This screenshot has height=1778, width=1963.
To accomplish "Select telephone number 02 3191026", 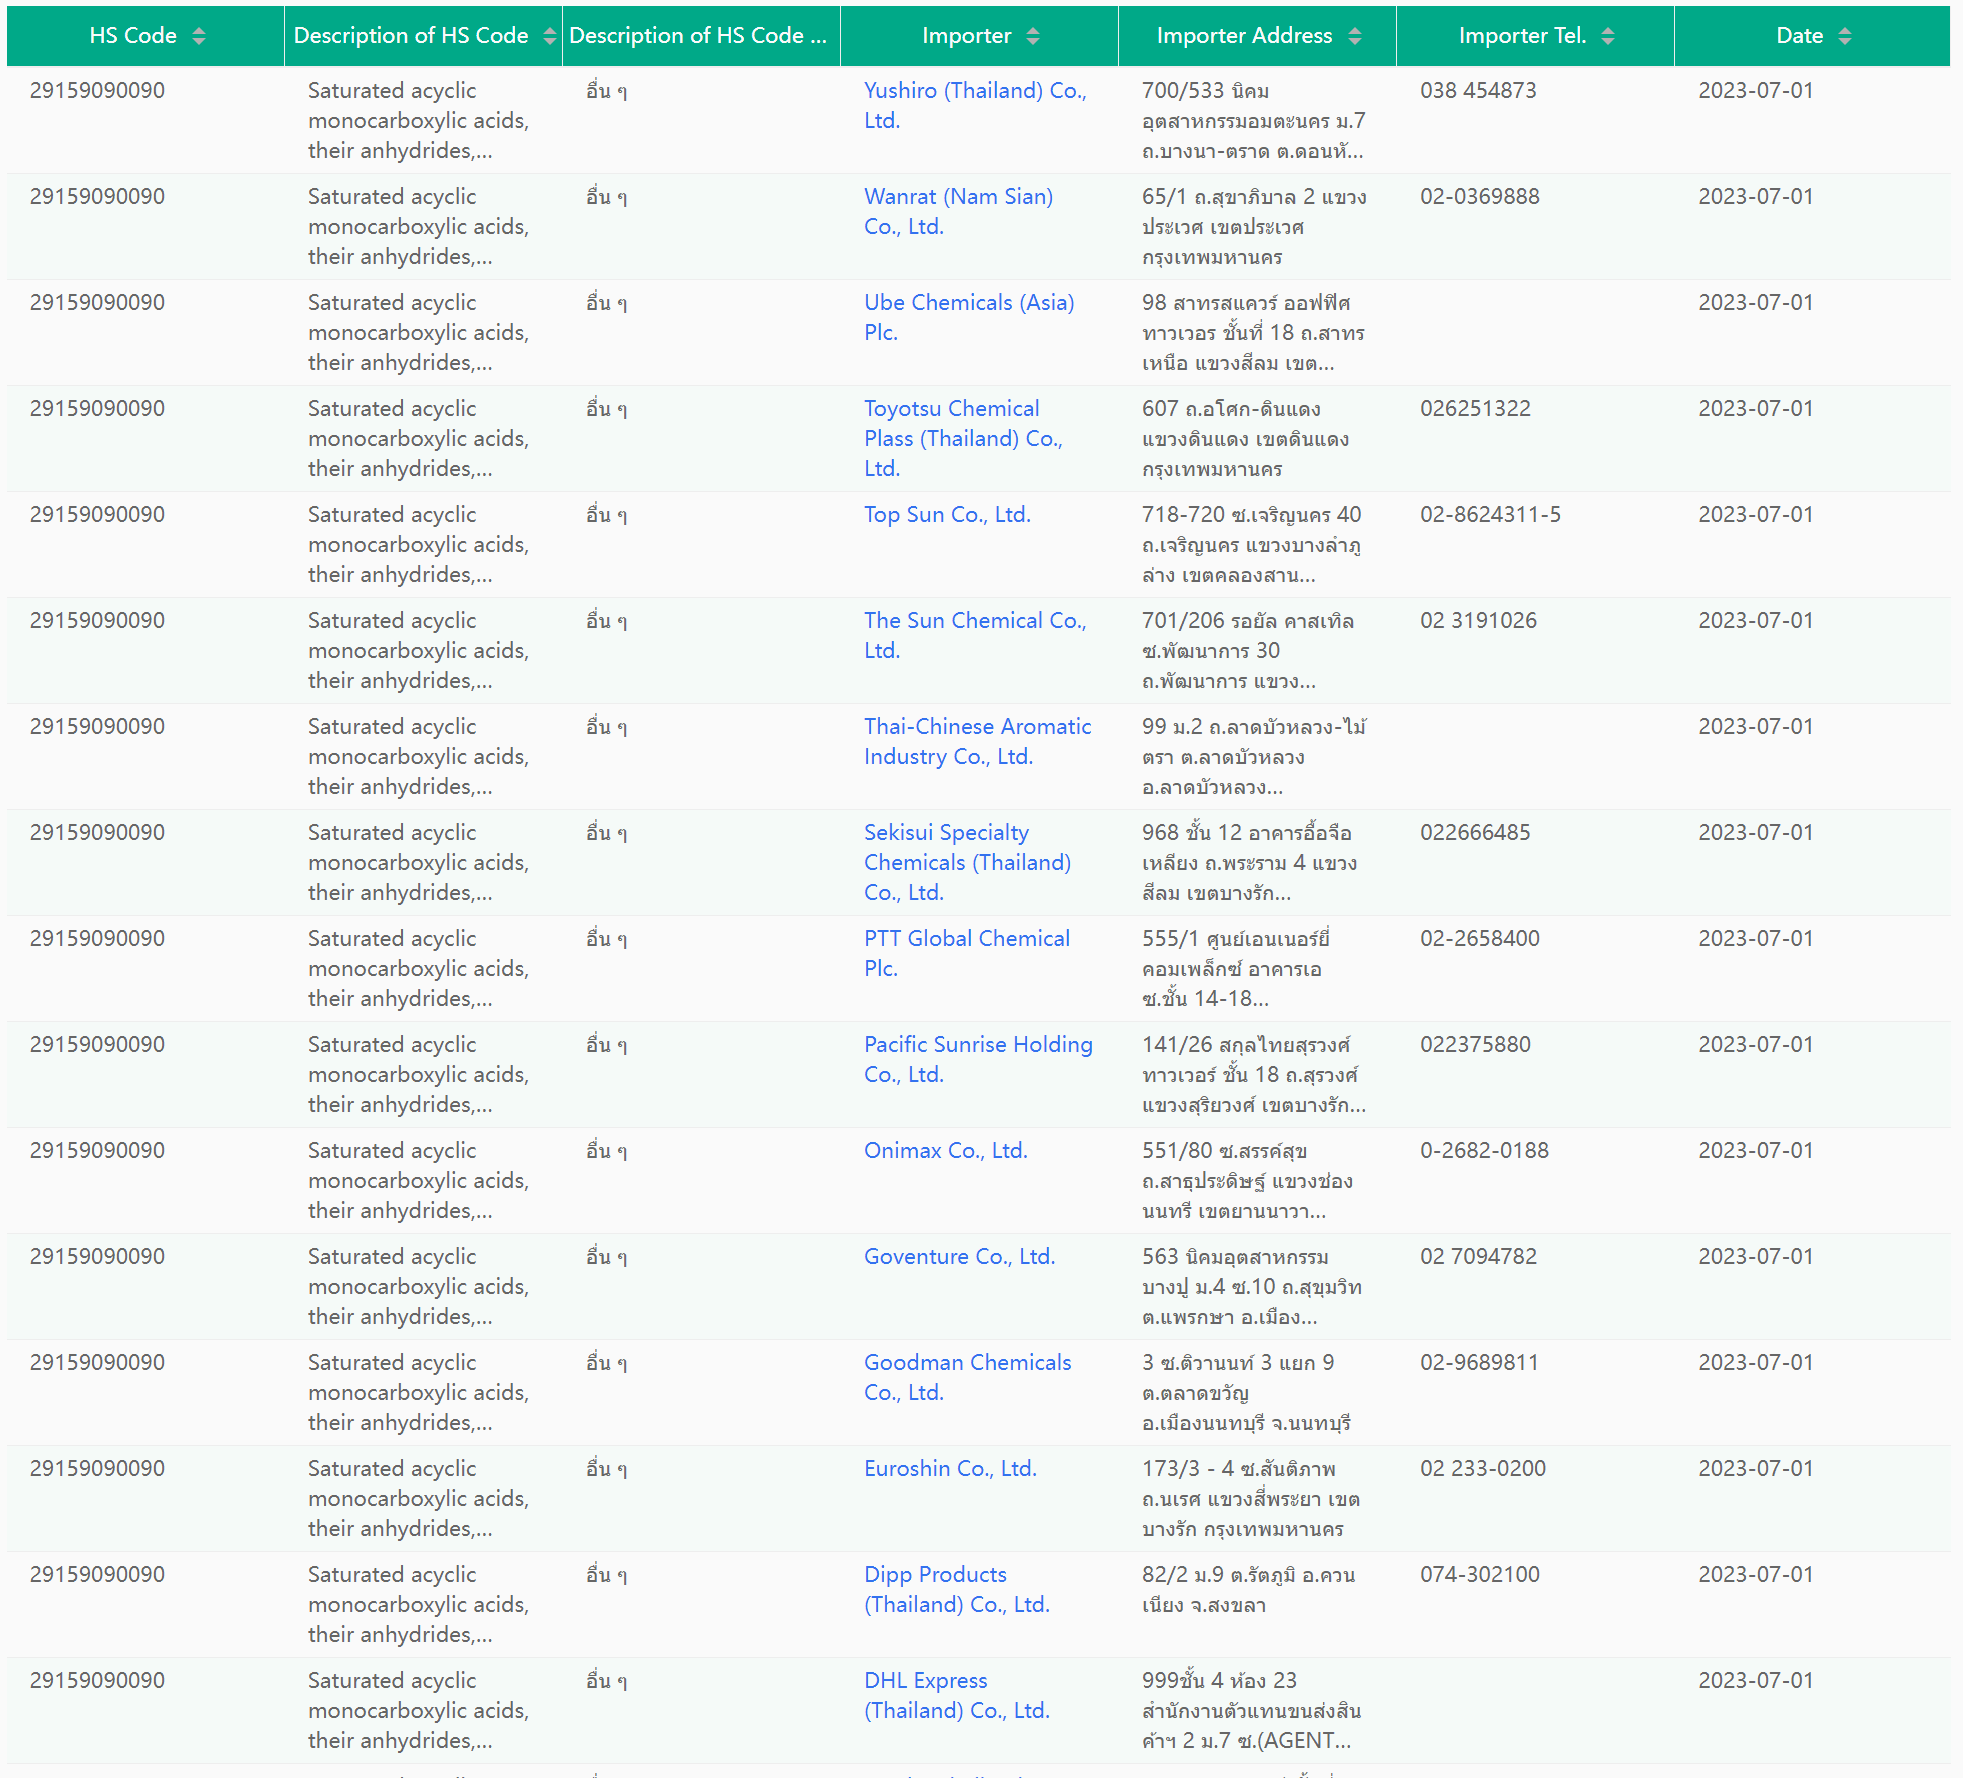I will point(1478,620).
